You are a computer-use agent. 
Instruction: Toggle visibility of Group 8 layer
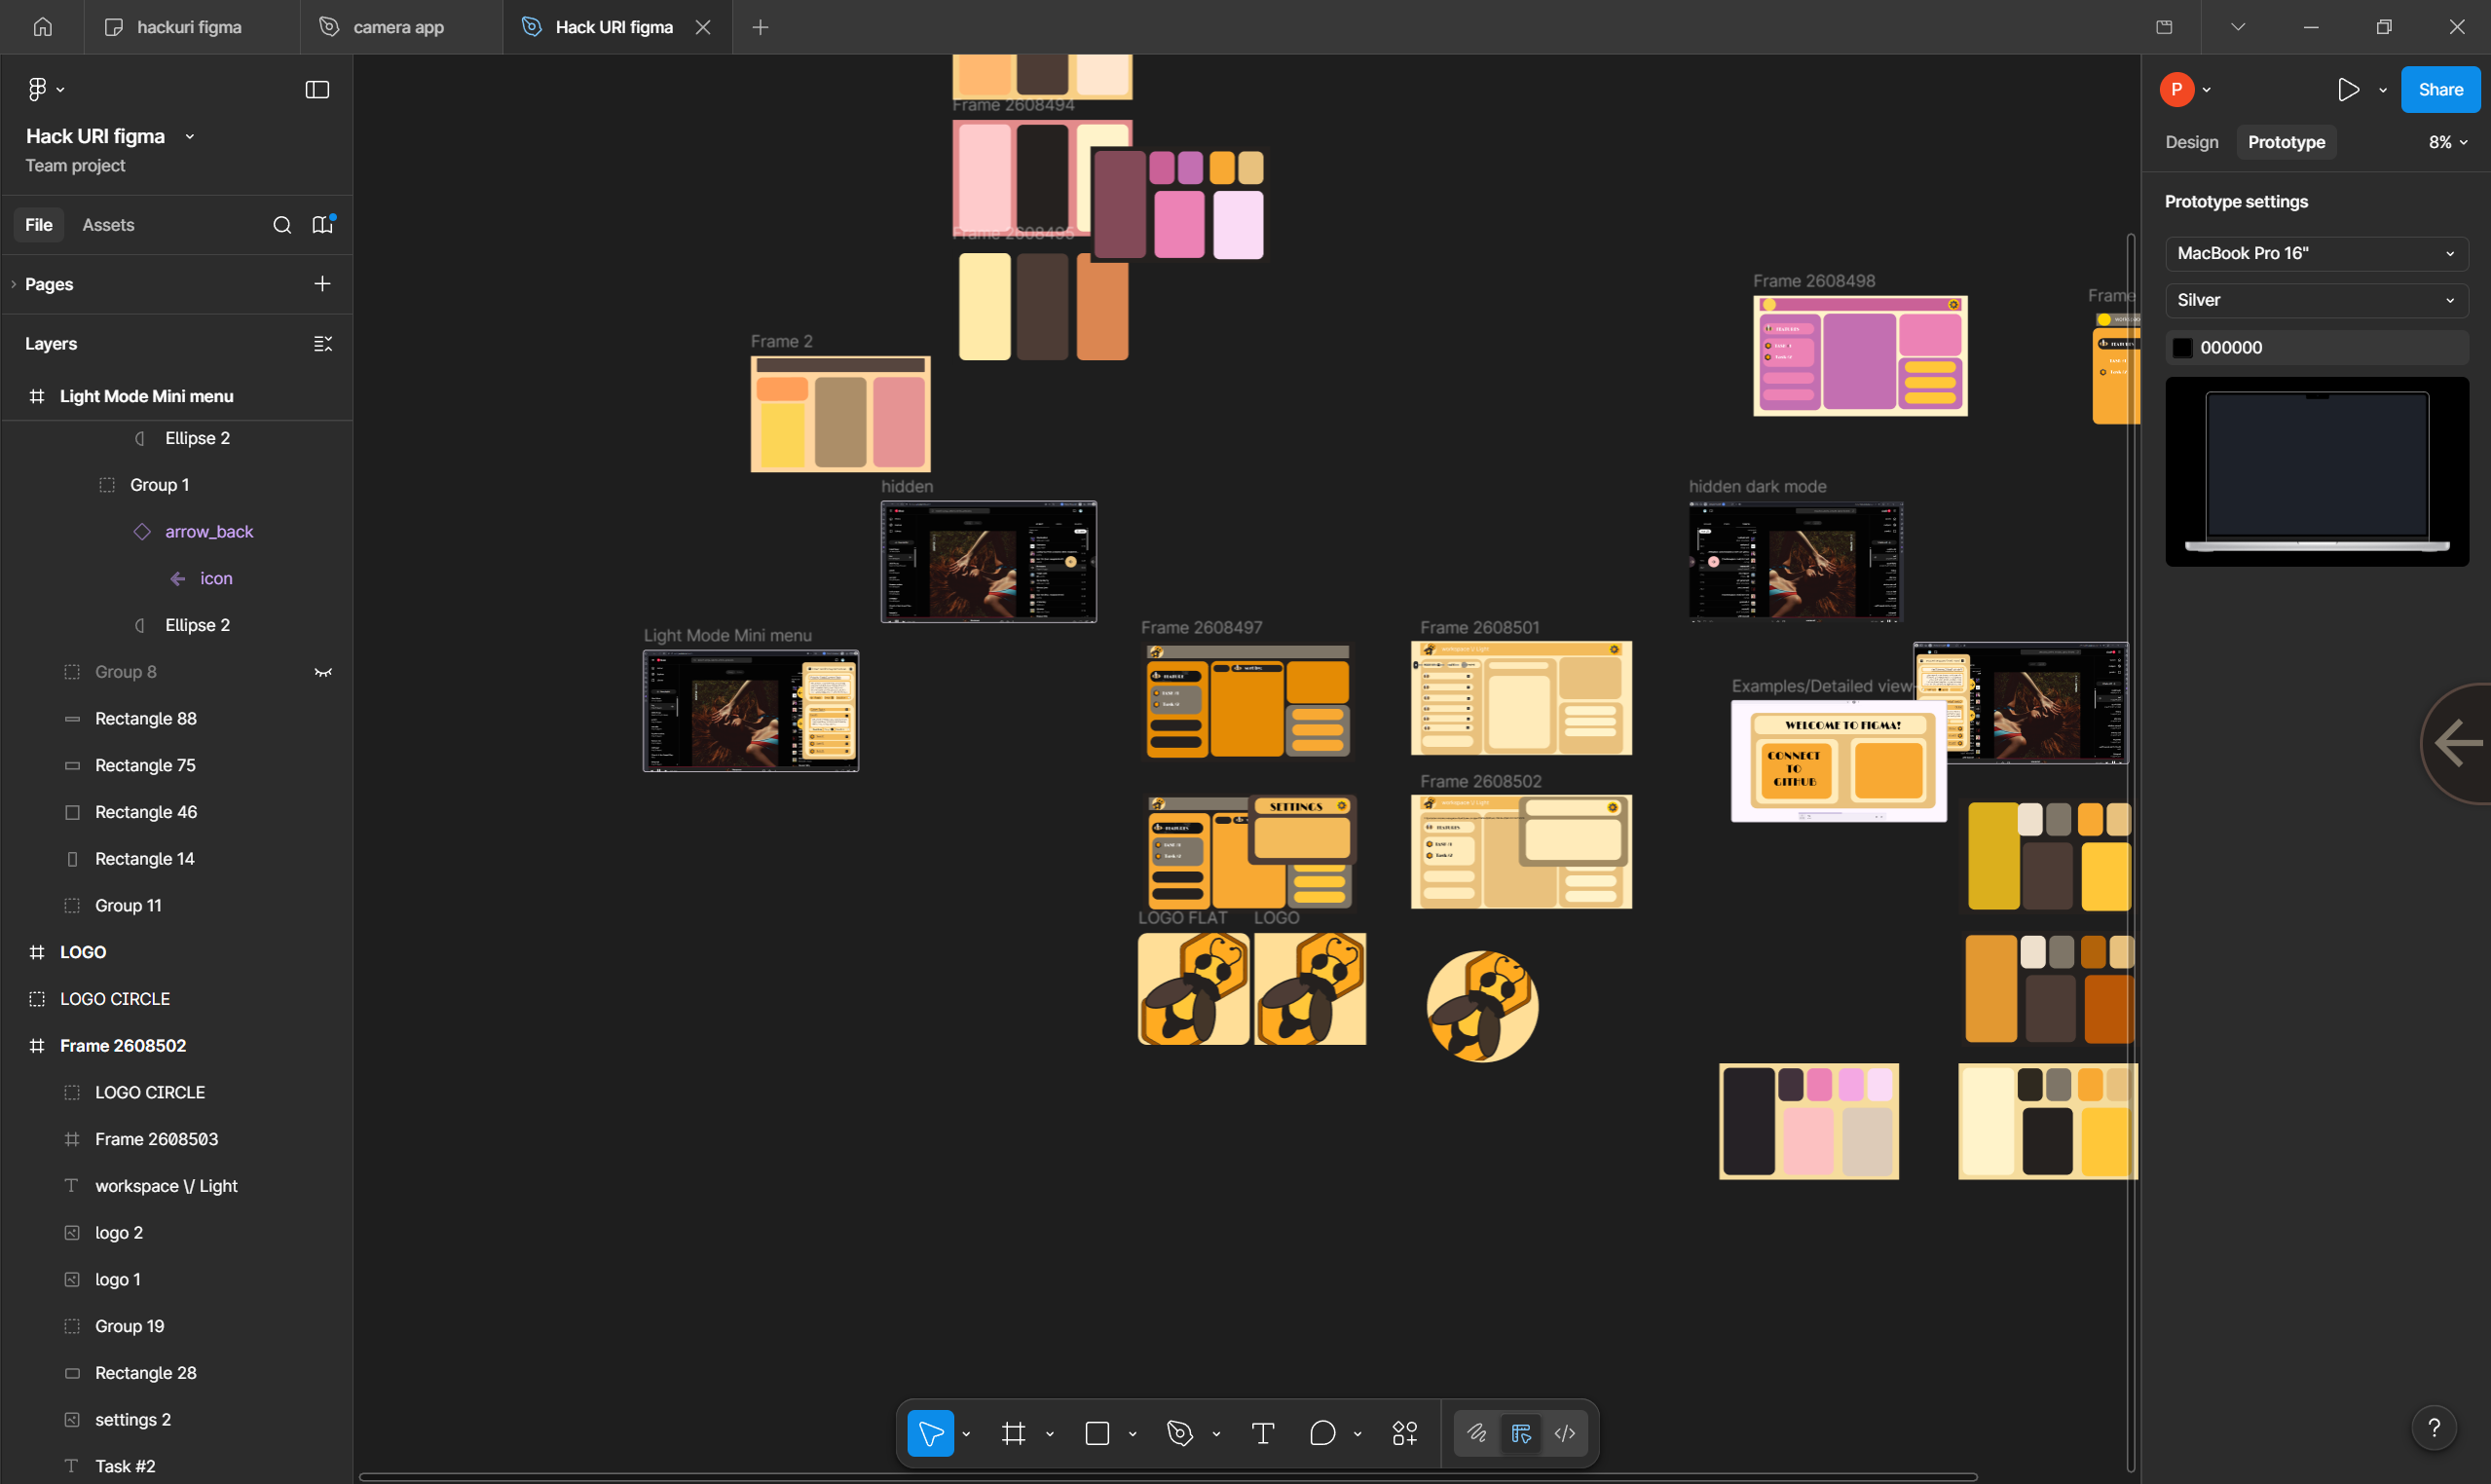click(323, 672)
